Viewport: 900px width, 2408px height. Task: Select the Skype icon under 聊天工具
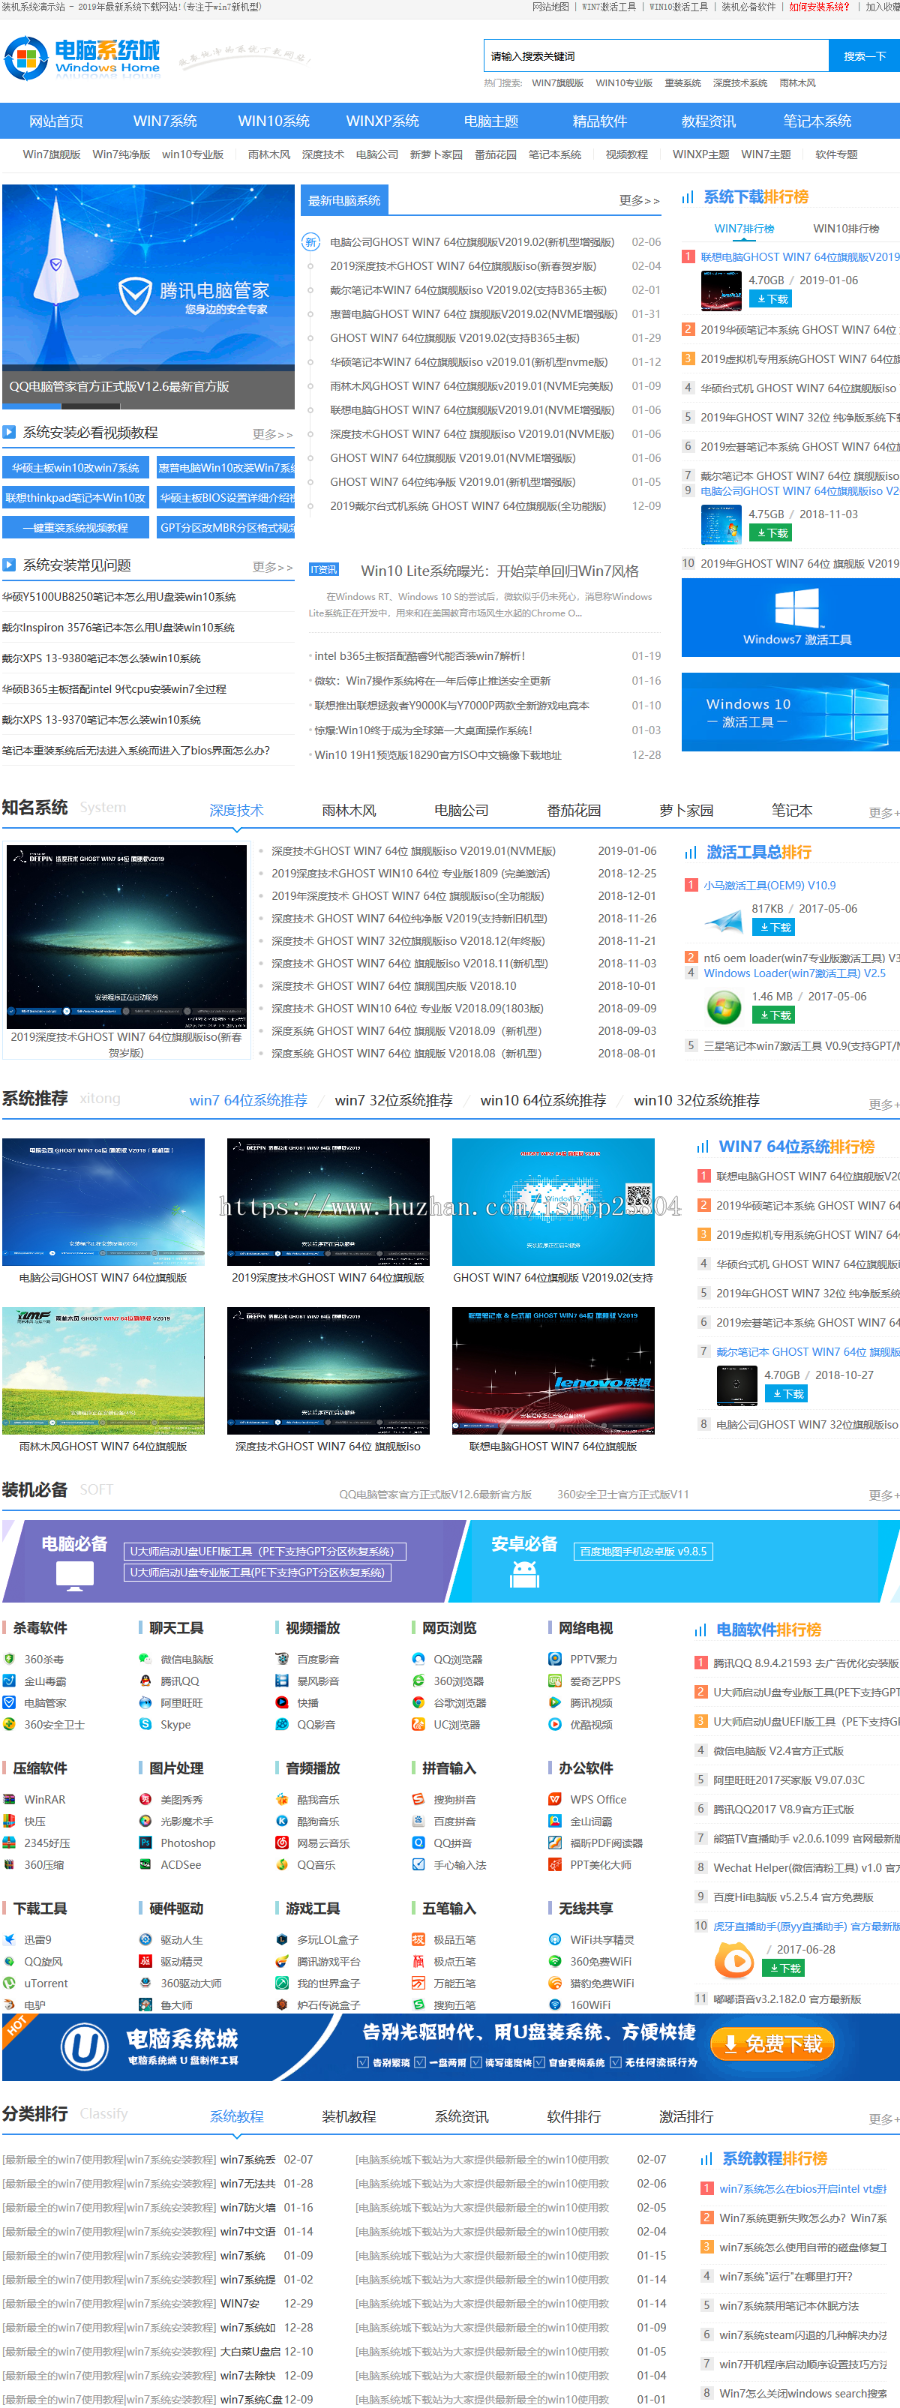pos(146,1724)
